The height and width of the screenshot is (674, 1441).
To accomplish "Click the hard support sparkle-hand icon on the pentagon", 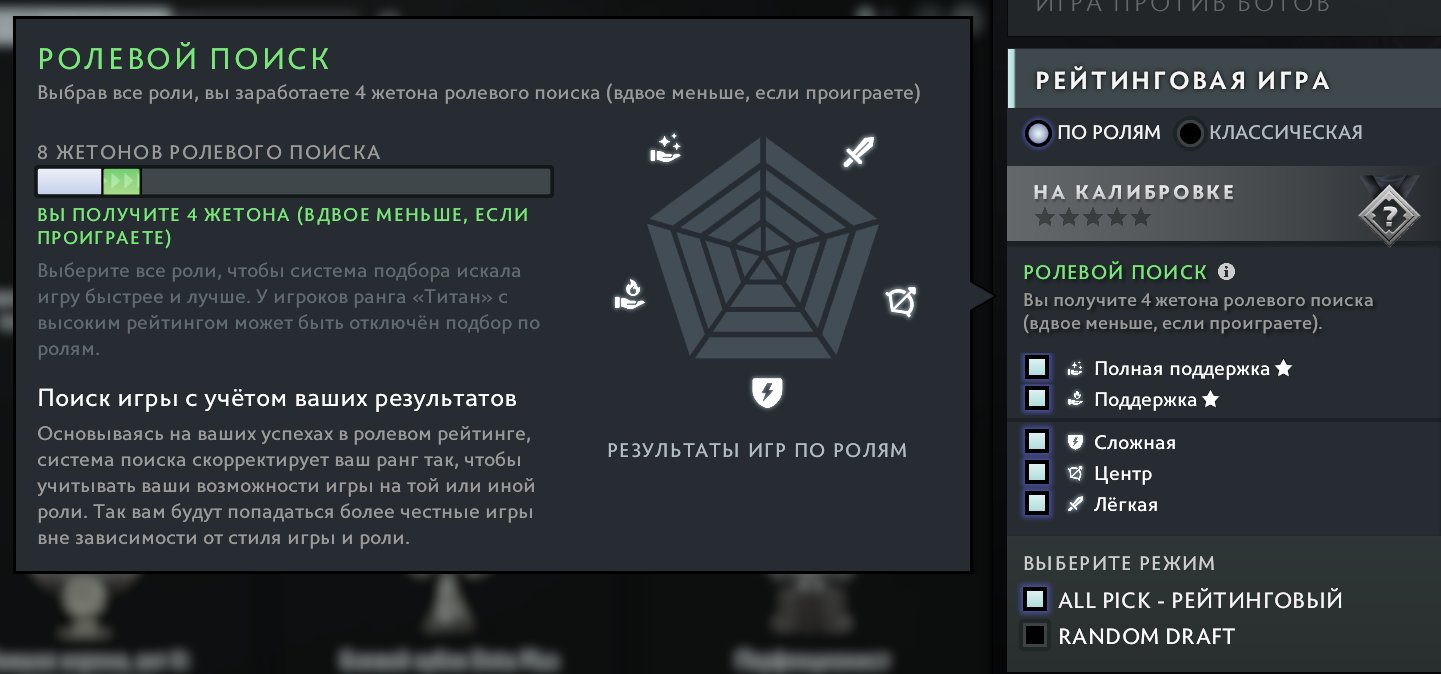I will click(x=665, y=149).
